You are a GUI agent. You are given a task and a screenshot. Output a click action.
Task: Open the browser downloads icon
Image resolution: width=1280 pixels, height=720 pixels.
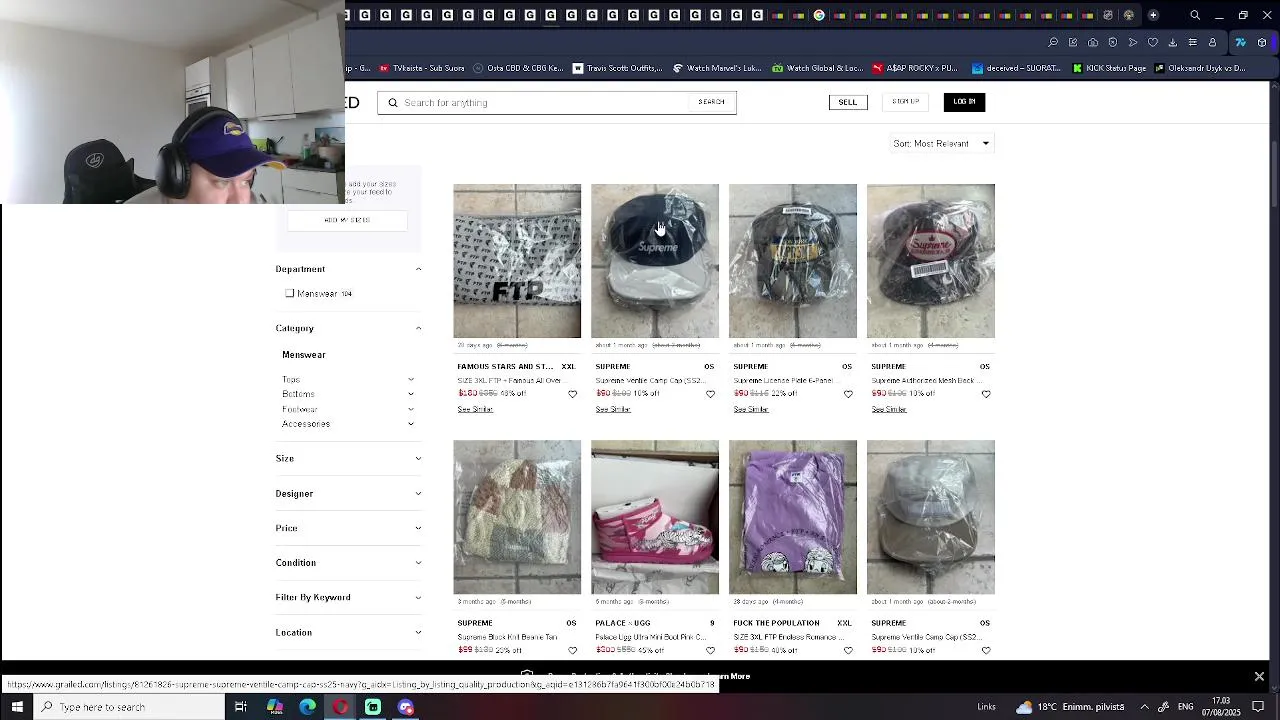click(x=1173, y=42)
